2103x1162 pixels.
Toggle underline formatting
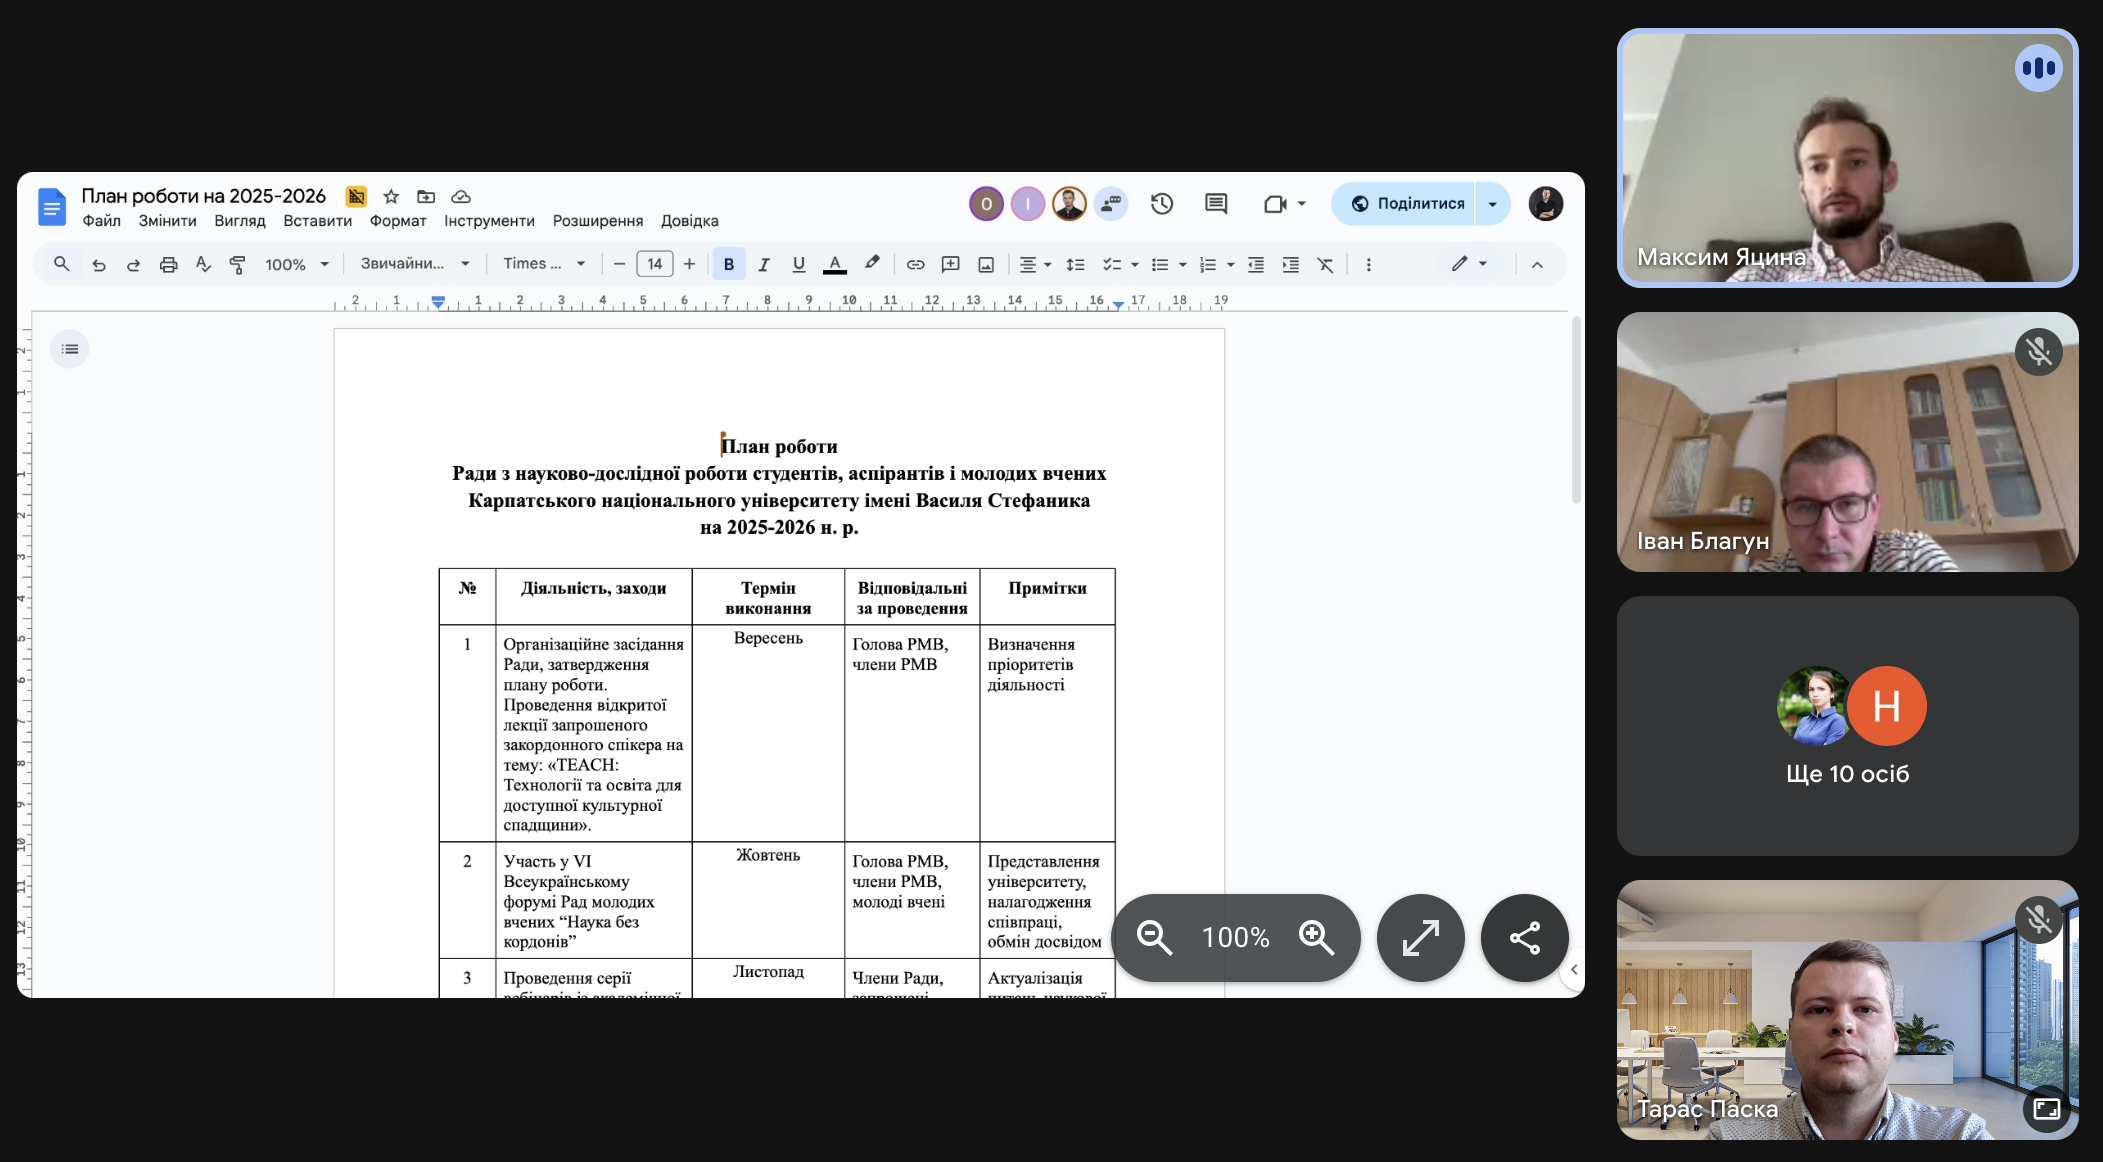(x=798, y=265)
